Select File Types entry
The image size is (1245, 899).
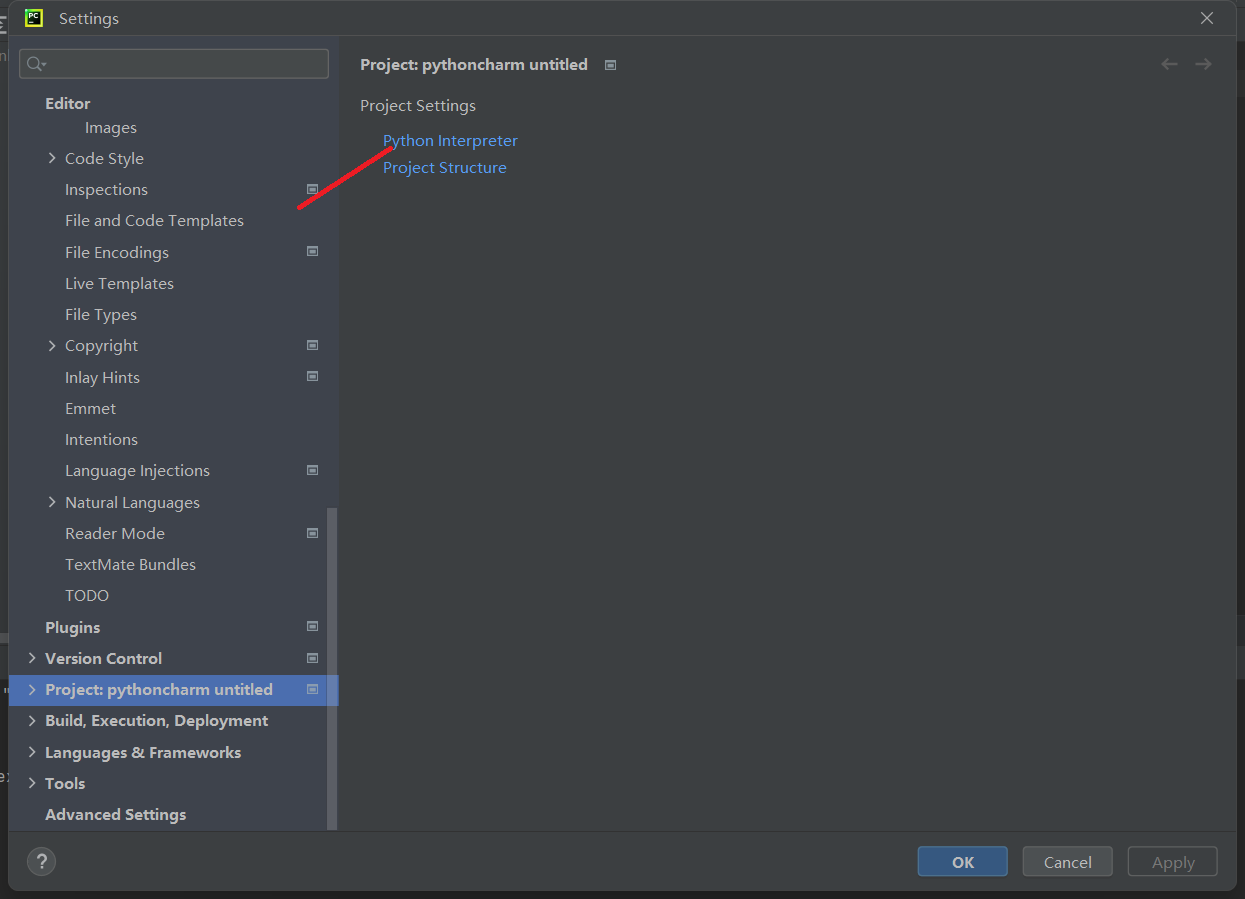[101, 314]
